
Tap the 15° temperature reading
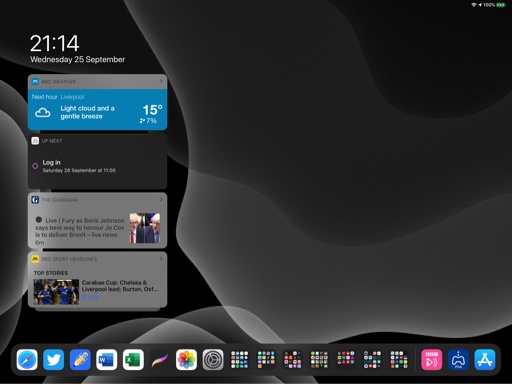152,110
